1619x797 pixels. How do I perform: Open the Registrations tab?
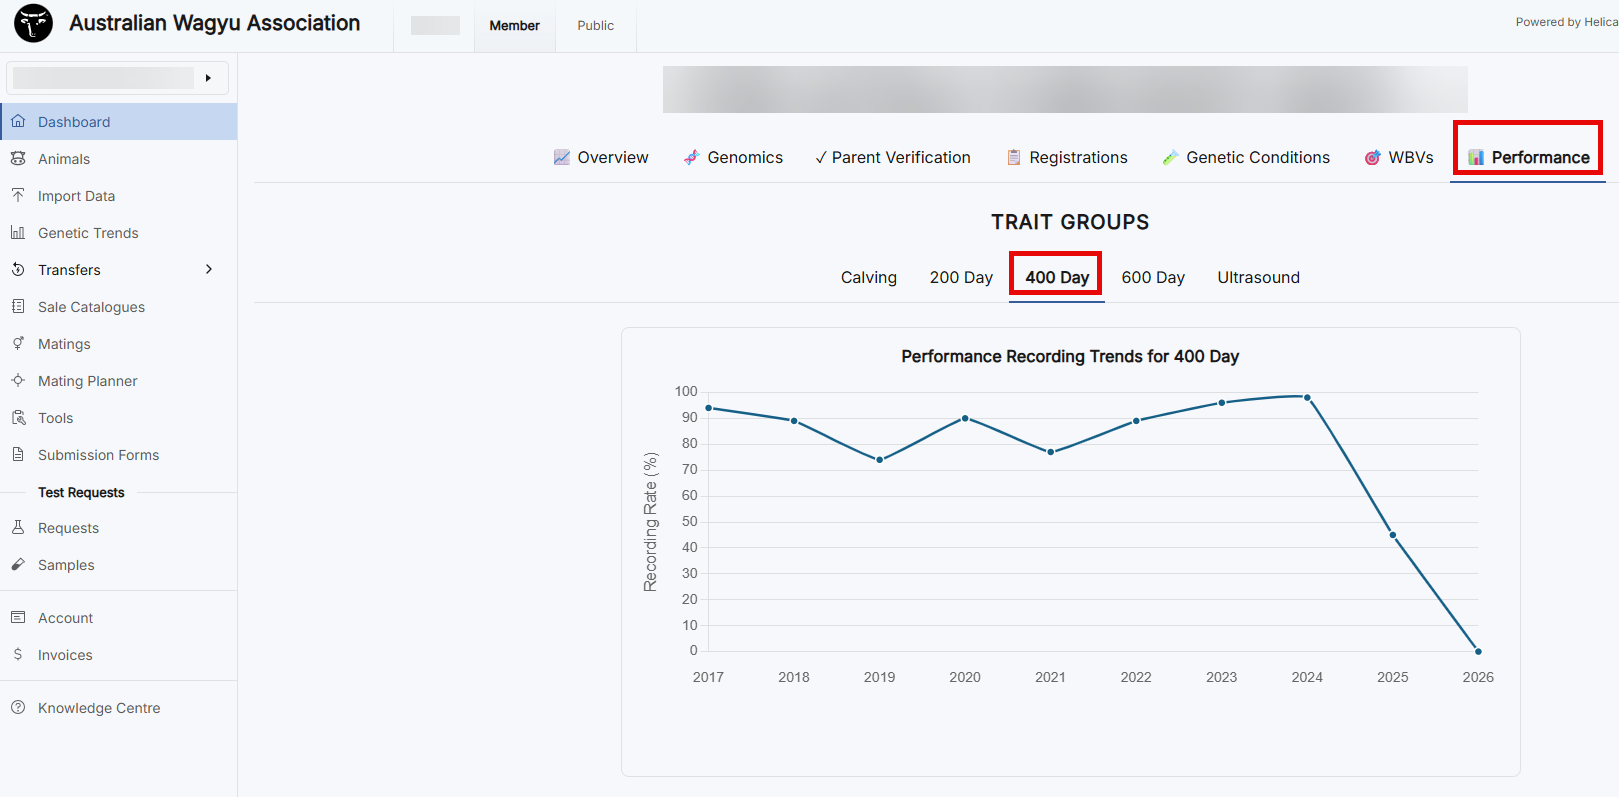[1067, 158]
